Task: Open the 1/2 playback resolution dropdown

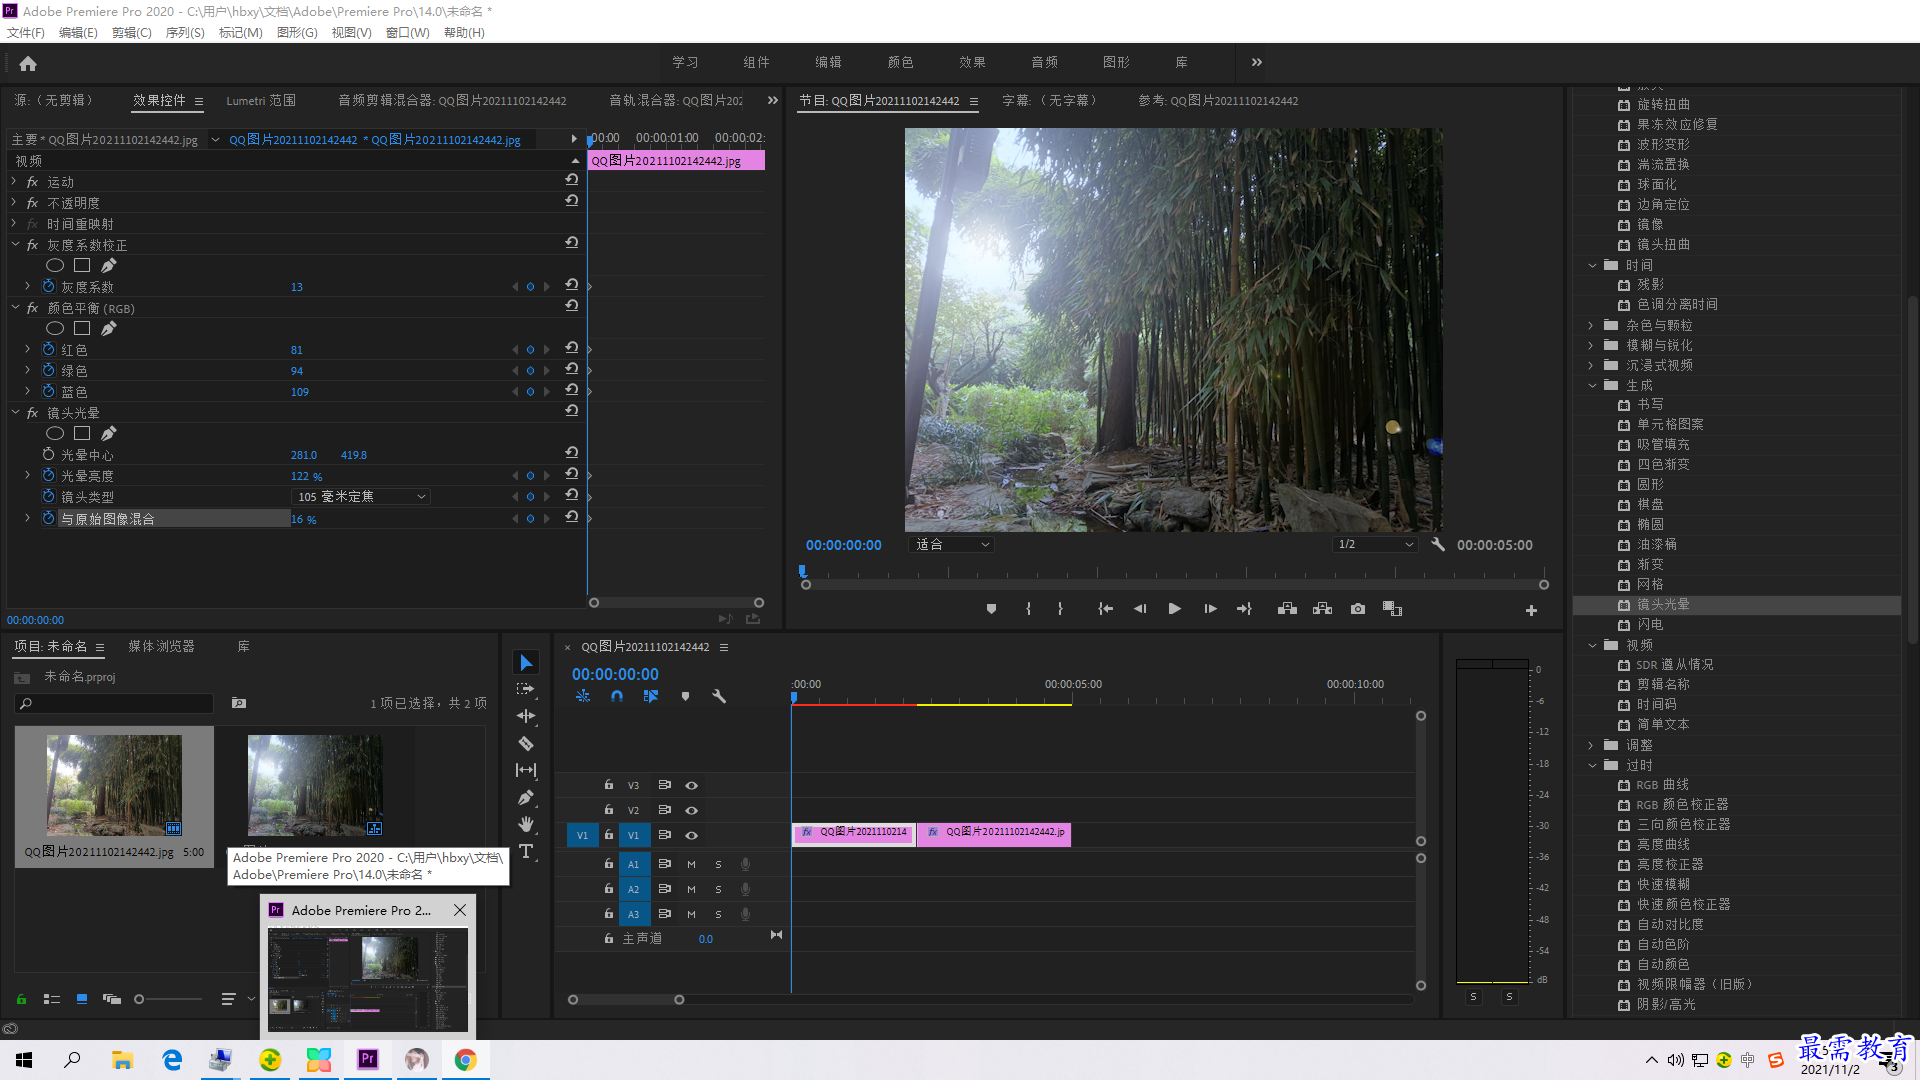Action: tap(1376, 545)
